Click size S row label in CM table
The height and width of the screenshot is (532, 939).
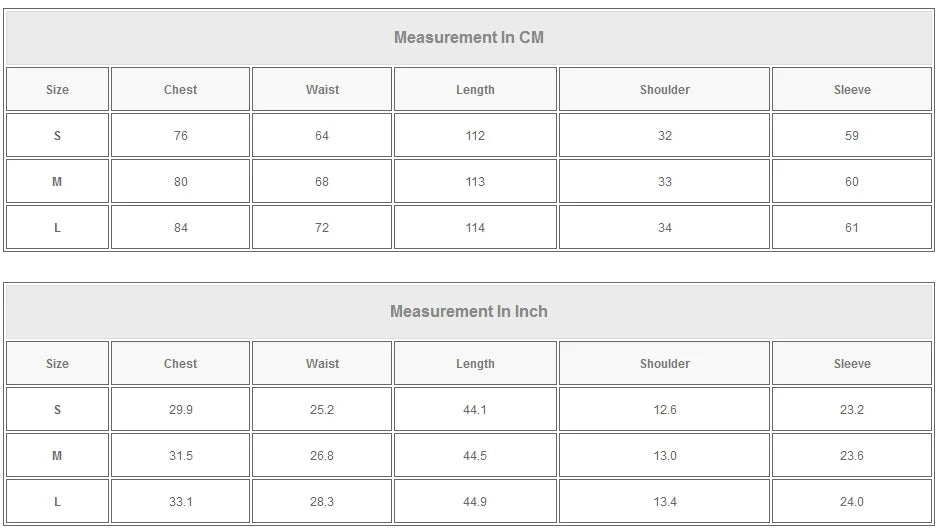point(57,136)
